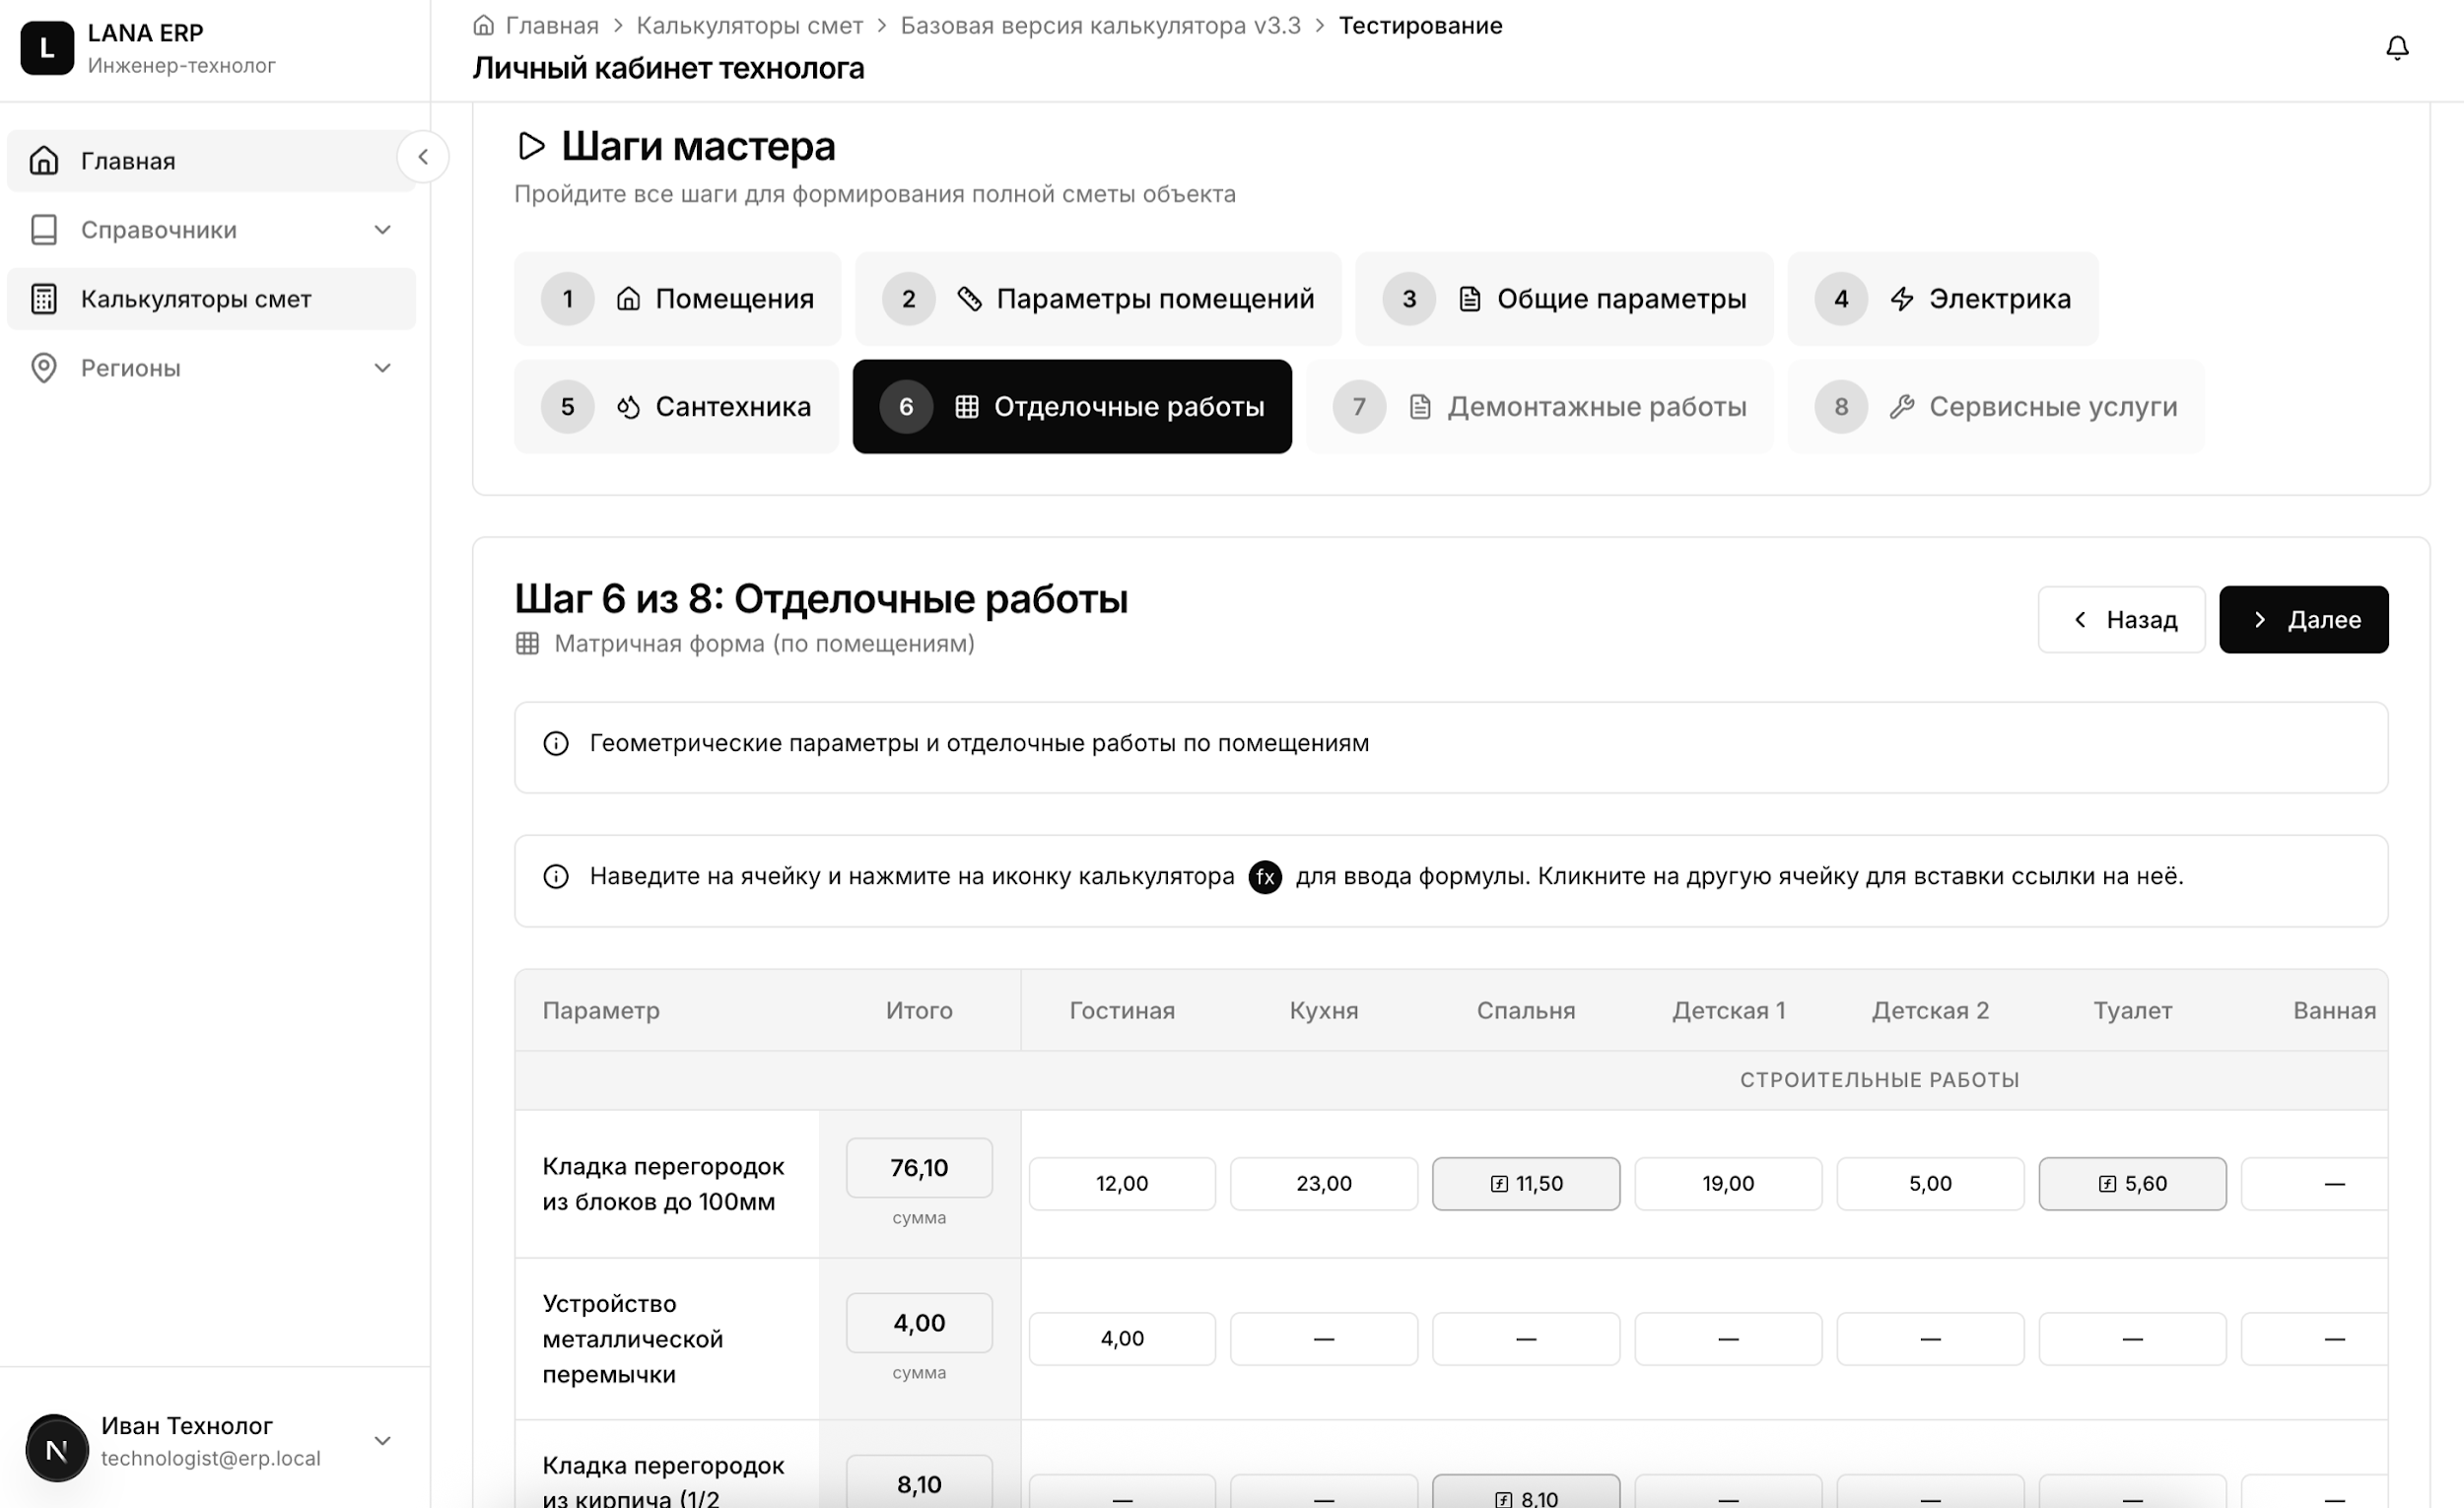Screen dimensions: 2464x1508
Task: Go to step 7 Демонтажные работы
Action: [1539, 406]
